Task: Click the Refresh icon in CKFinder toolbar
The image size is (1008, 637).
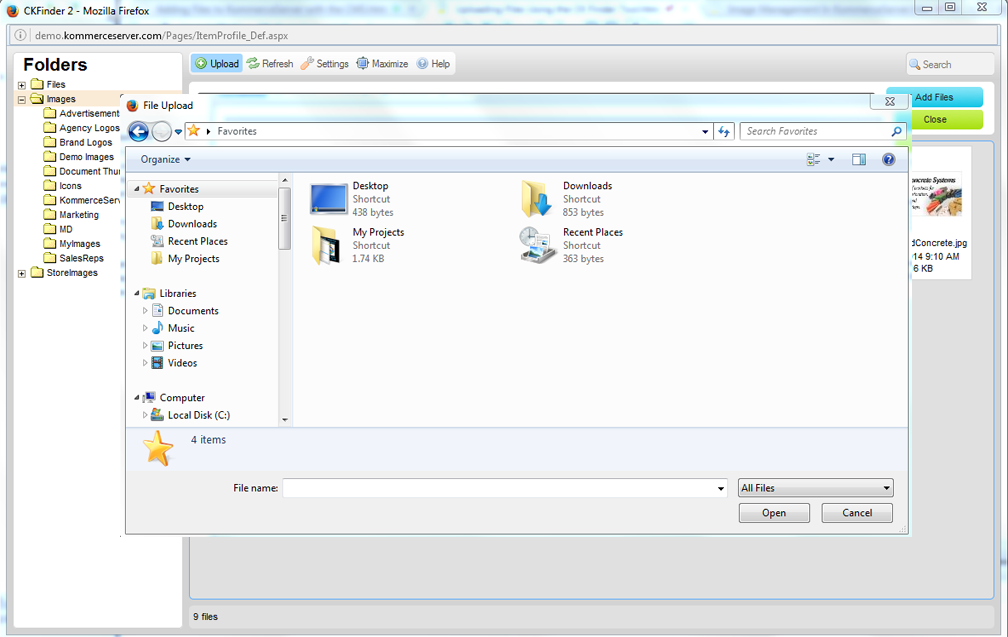Action: [x=270, y=64]
